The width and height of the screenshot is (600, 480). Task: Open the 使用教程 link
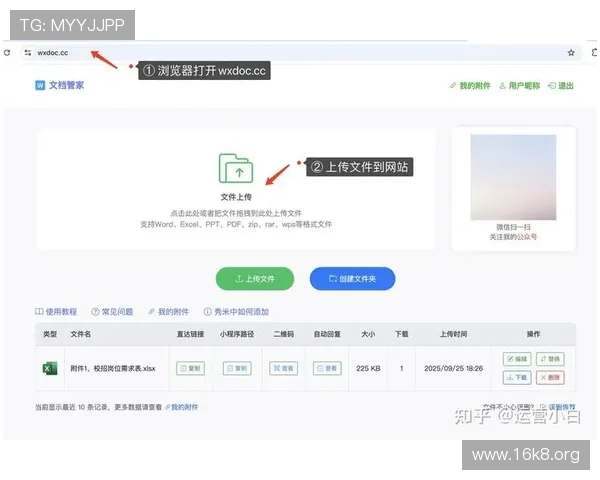56,312
